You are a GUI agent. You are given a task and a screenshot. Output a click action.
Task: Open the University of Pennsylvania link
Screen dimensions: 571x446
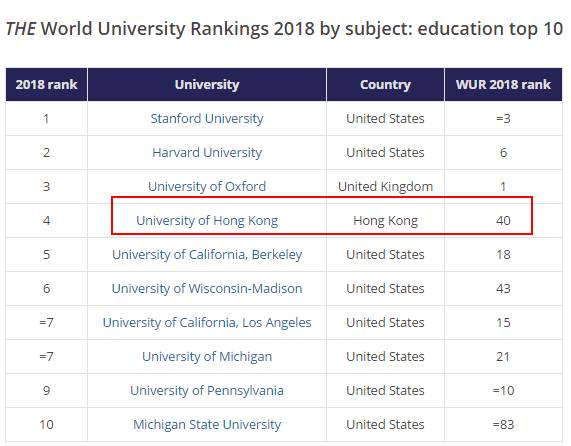click(x=207, y=390)
